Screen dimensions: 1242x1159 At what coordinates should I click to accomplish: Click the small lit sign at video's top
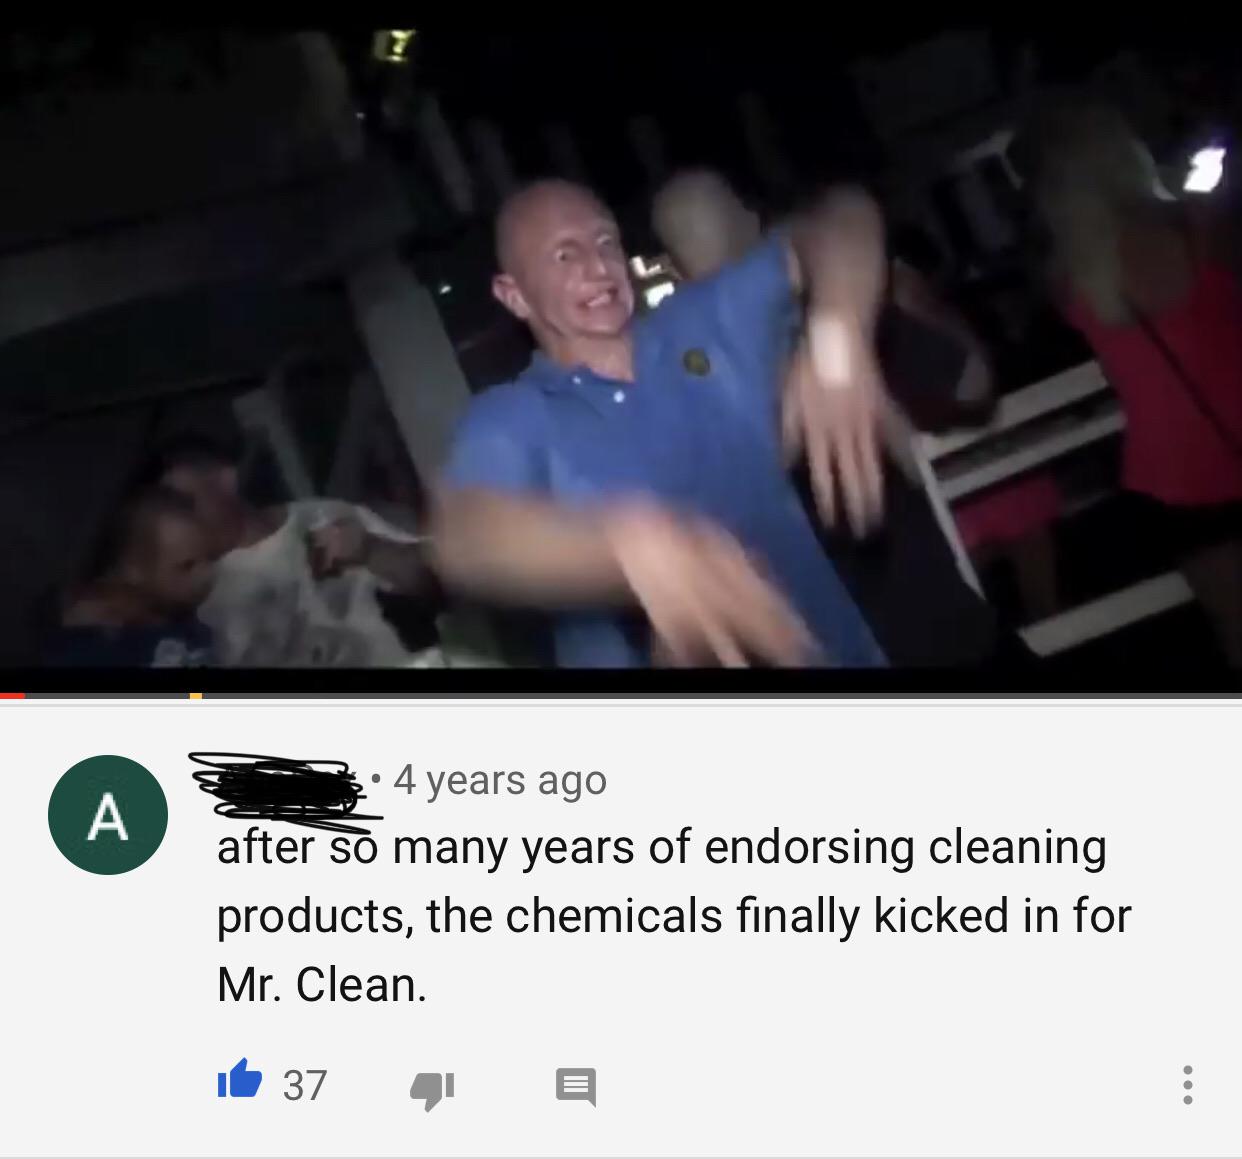[392, 44]
